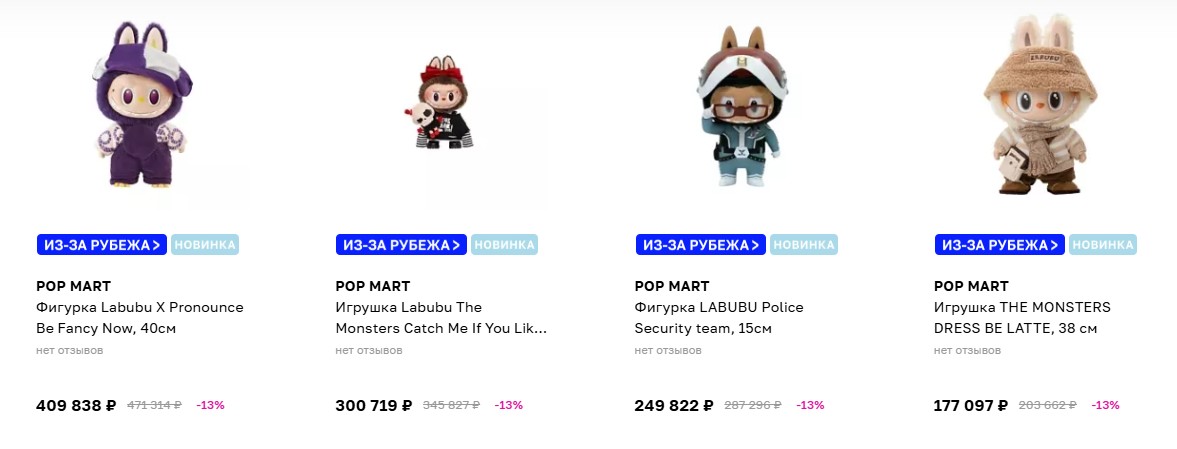The image size is (1177, 449).
Task: Open 'Игрушка THE MONSTERS DRESS BE LATTE' title
Action: (1022, 317)
